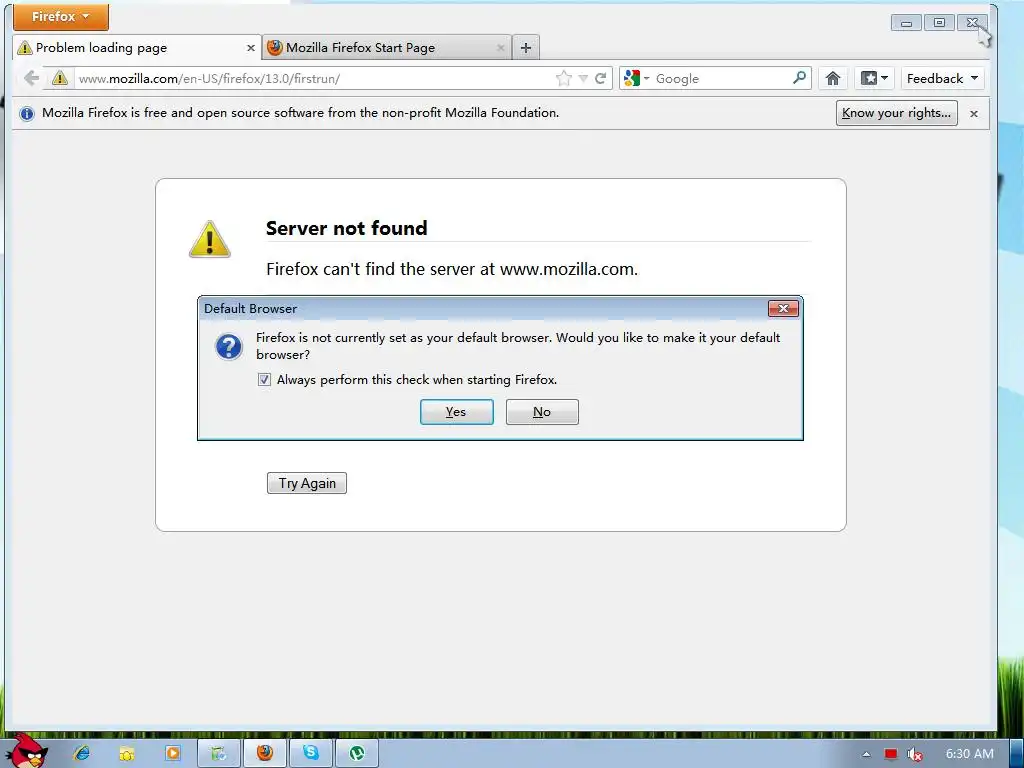
Task: Uncheck Always perform this check checkbox
Action: 264,379
